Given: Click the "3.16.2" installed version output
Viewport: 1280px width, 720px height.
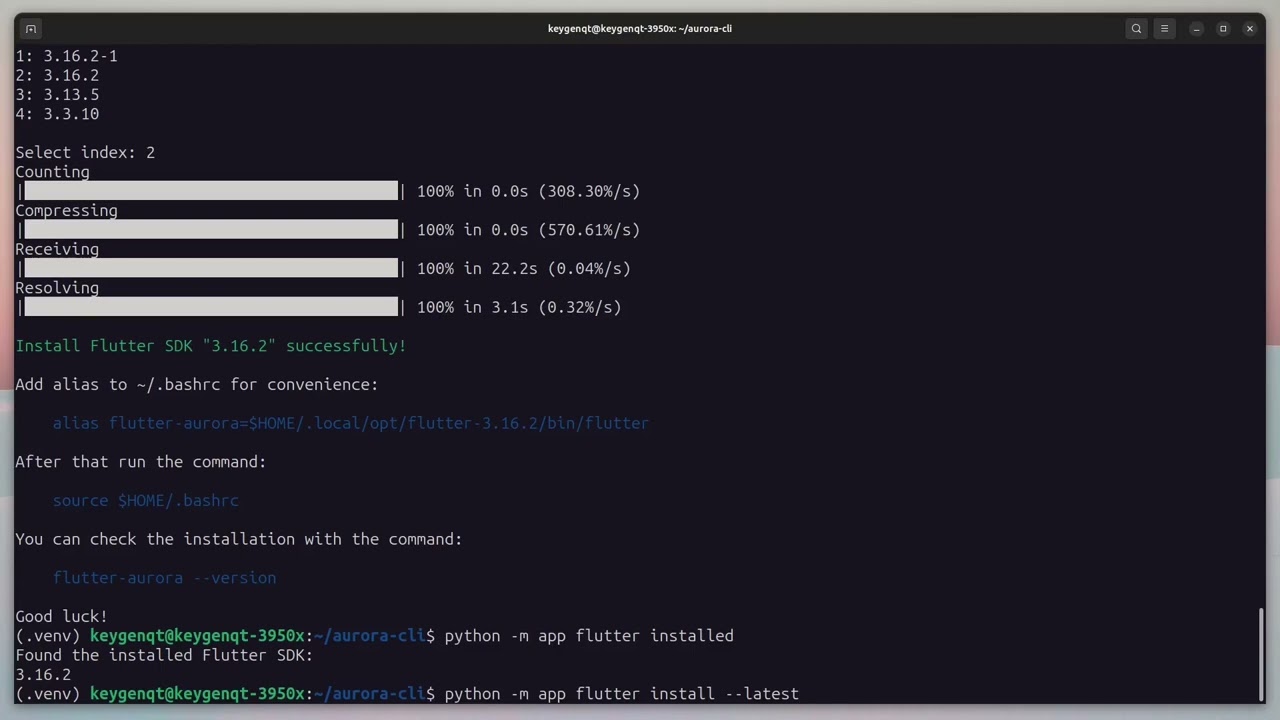Looking at the screenshot, I should click(x=43, y=675).
